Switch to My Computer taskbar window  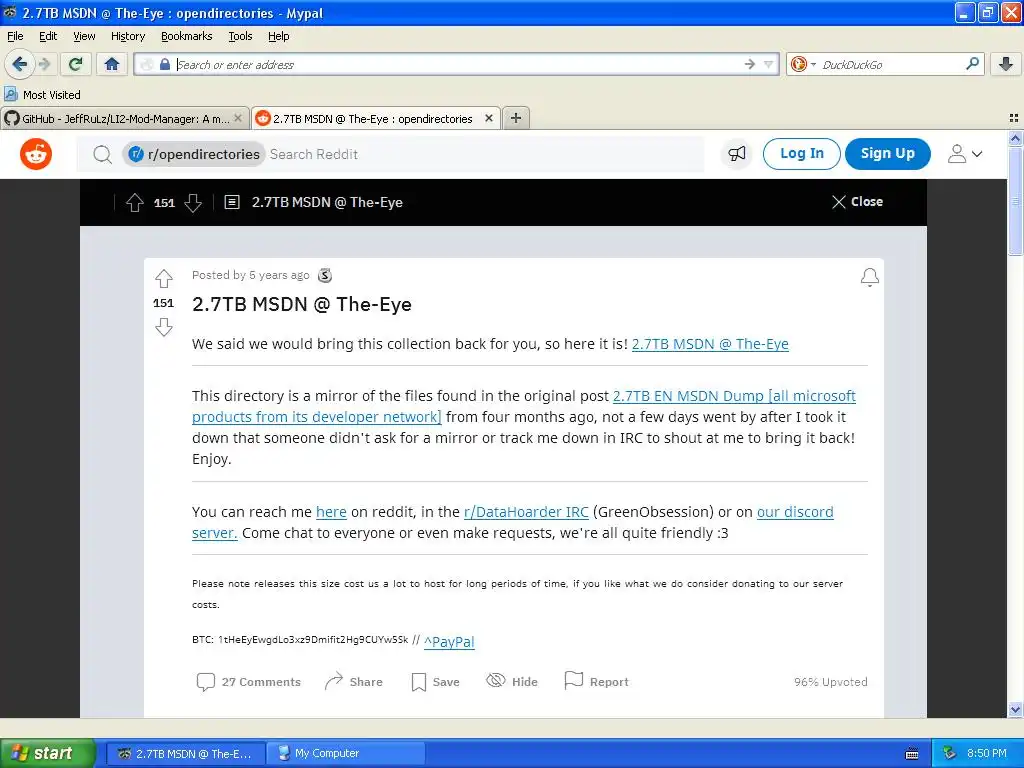(x=348, y=754)
